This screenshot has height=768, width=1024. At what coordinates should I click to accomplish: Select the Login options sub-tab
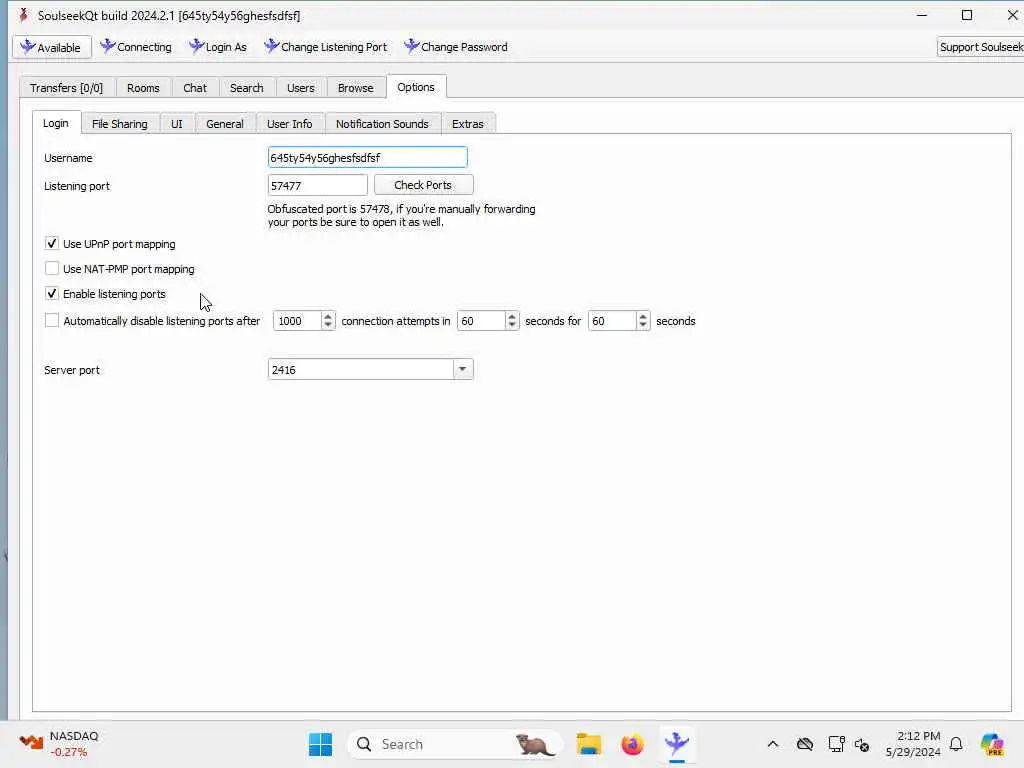pos(56,123)
